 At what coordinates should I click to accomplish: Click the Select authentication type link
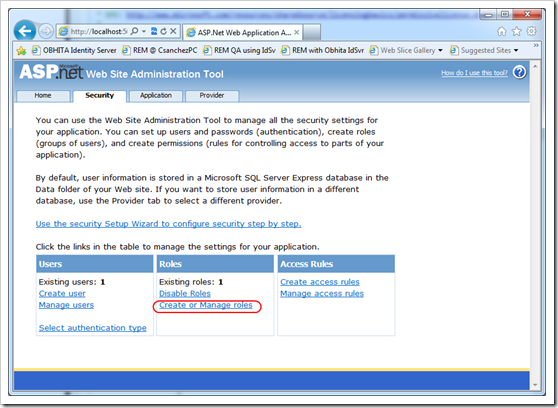click(93, 328)
